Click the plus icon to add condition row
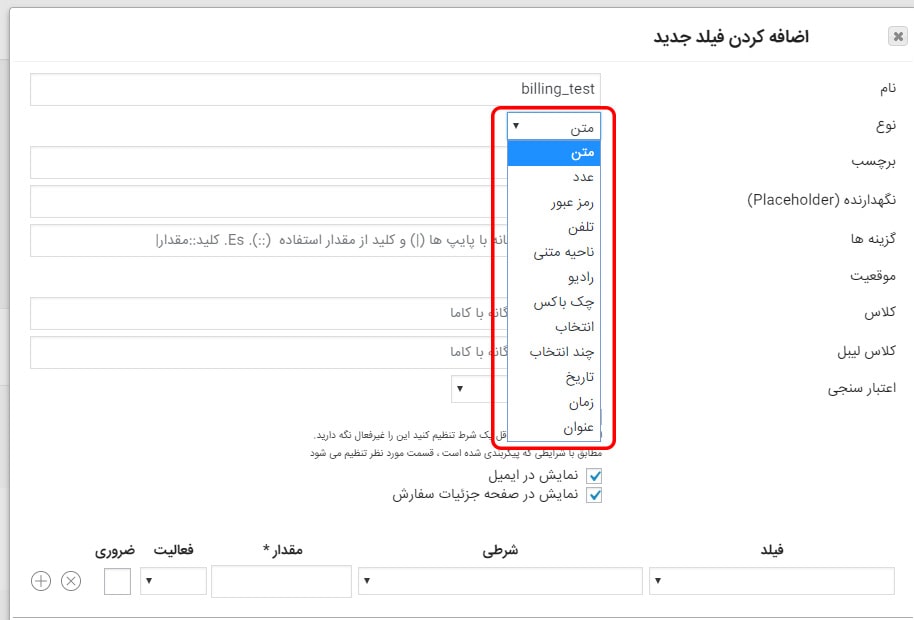Screen dimensions: 914x620 point(41,581)
